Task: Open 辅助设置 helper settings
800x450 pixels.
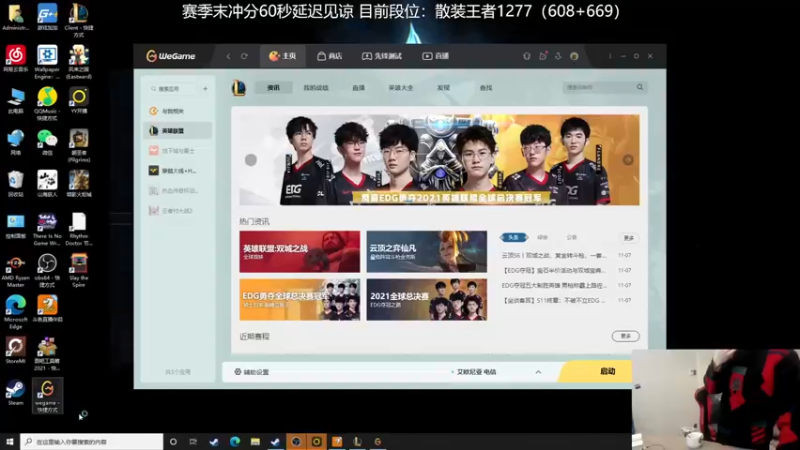Action: pos(252,372)
